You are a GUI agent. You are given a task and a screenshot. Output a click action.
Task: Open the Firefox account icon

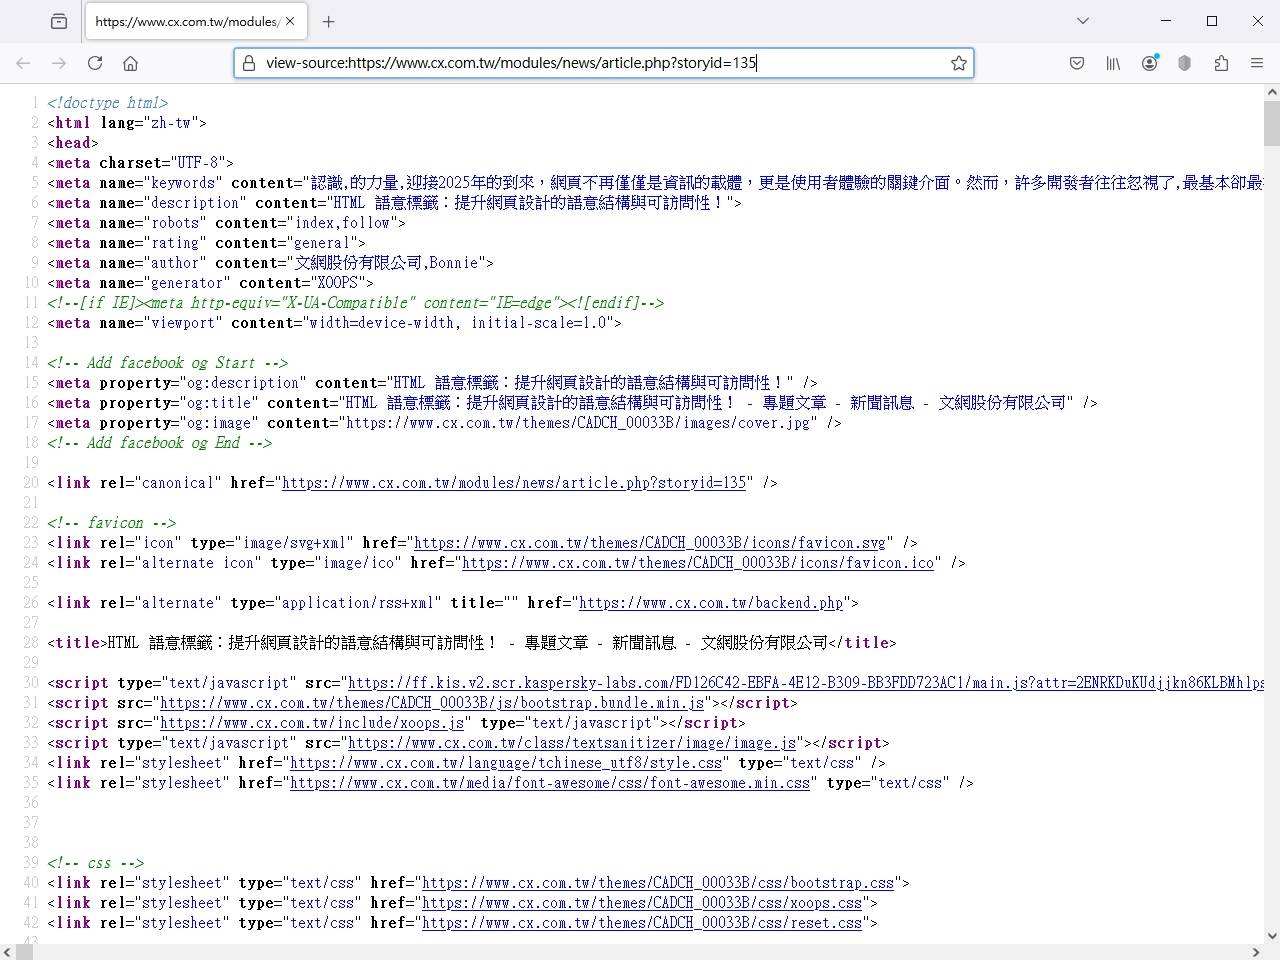(x=1150, y=63)
